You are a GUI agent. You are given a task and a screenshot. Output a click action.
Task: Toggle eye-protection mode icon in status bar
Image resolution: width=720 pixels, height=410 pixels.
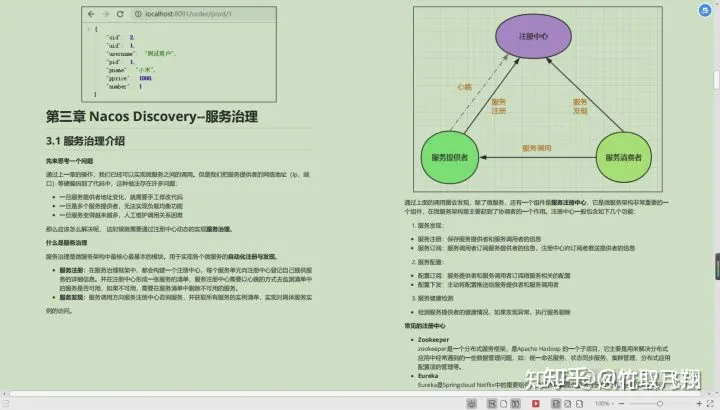(472, 404)
